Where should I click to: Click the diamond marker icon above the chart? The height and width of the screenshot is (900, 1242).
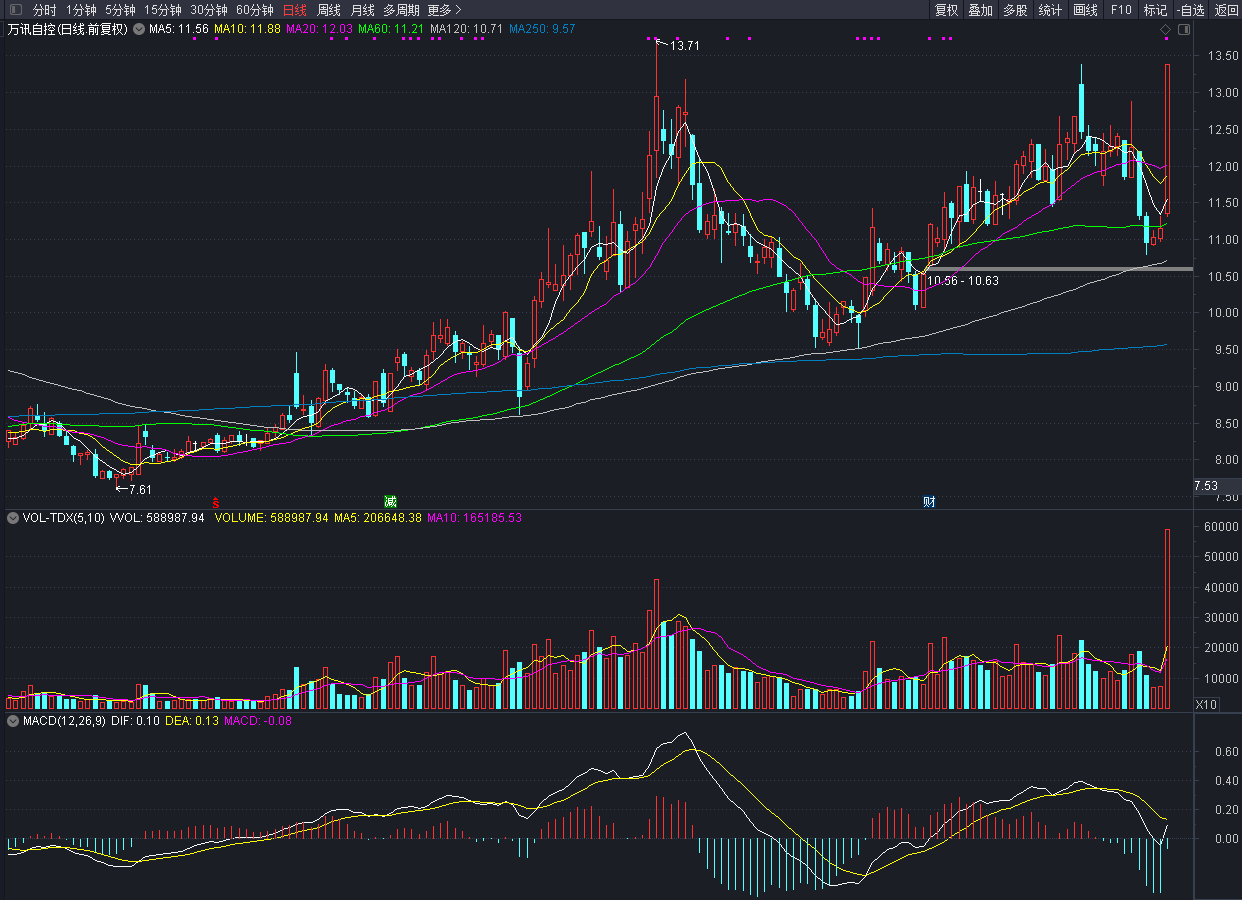tap(1165, 30)
